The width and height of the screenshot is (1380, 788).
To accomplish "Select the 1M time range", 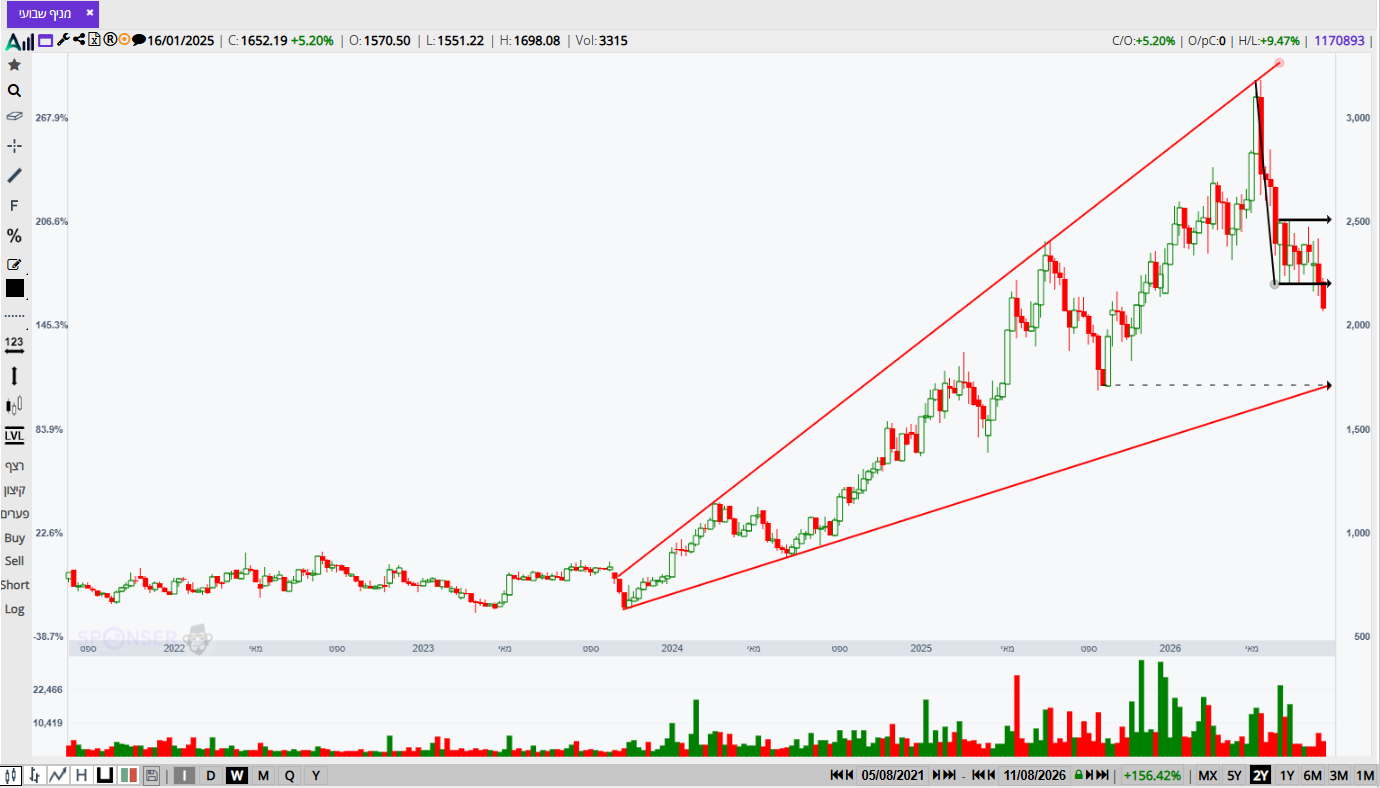I will pos(1365,775).
